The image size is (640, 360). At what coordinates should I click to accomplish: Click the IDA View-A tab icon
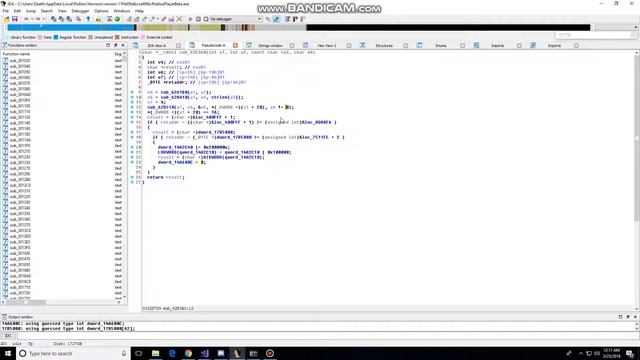(136, 45)
